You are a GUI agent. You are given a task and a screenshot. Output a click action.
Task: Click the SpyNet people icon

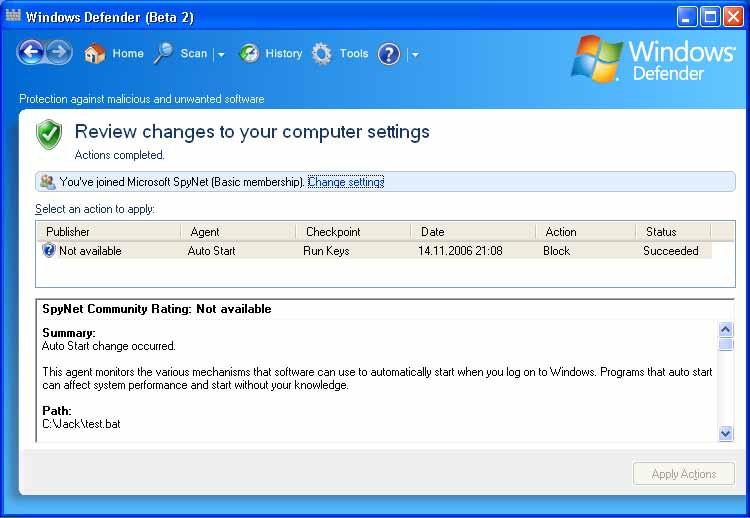pyautogui.click(x=48, y=182)
